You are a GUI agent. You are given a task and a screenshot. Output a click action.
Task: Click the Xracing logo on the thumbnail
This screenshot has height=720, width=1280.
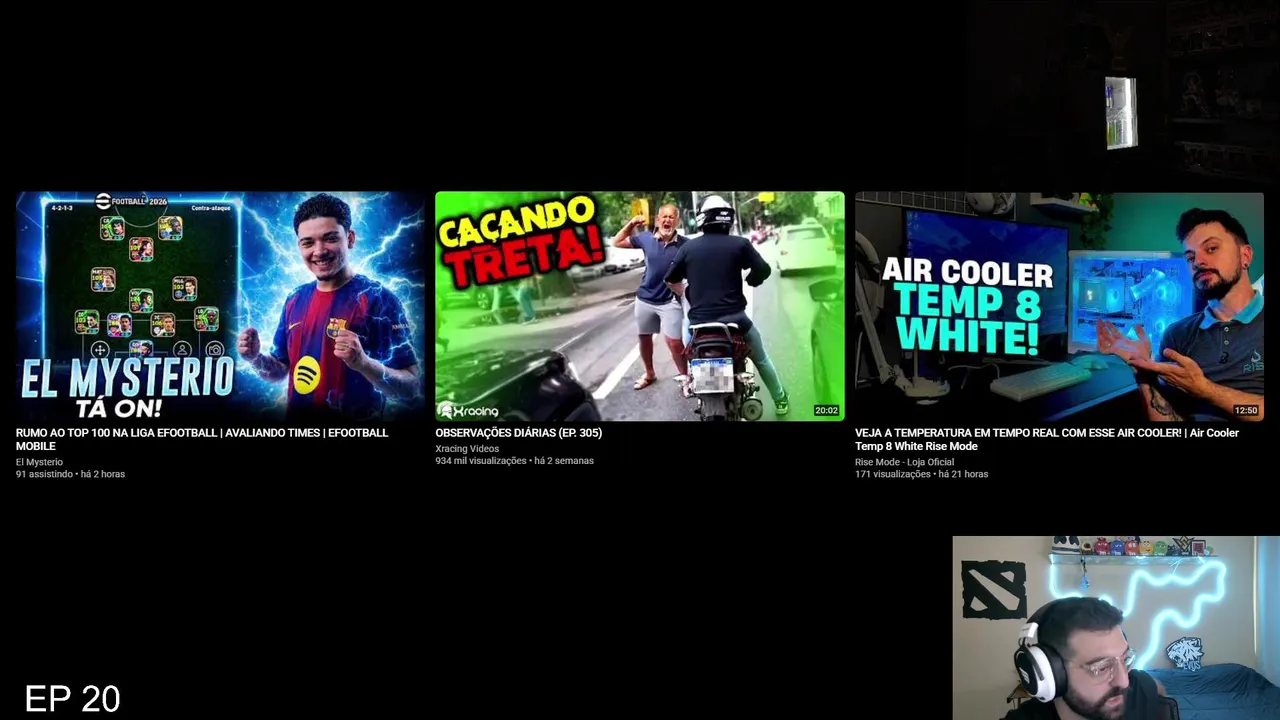pos(468,410)
